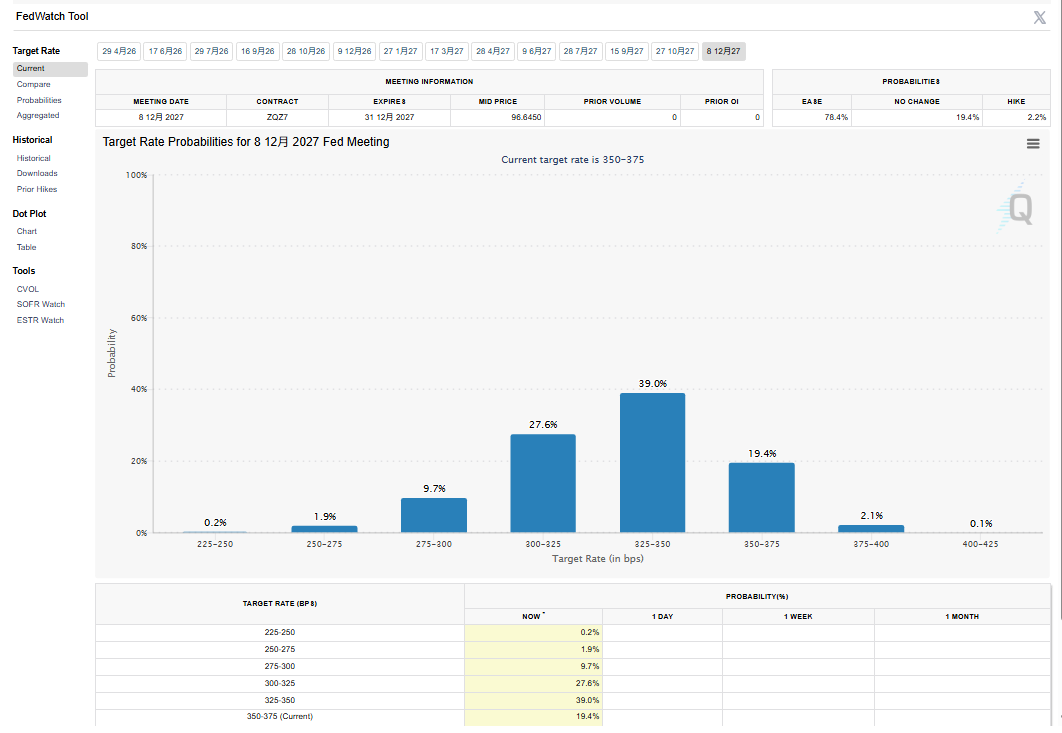Select the 29 4月26 meeting date tab

119,51
